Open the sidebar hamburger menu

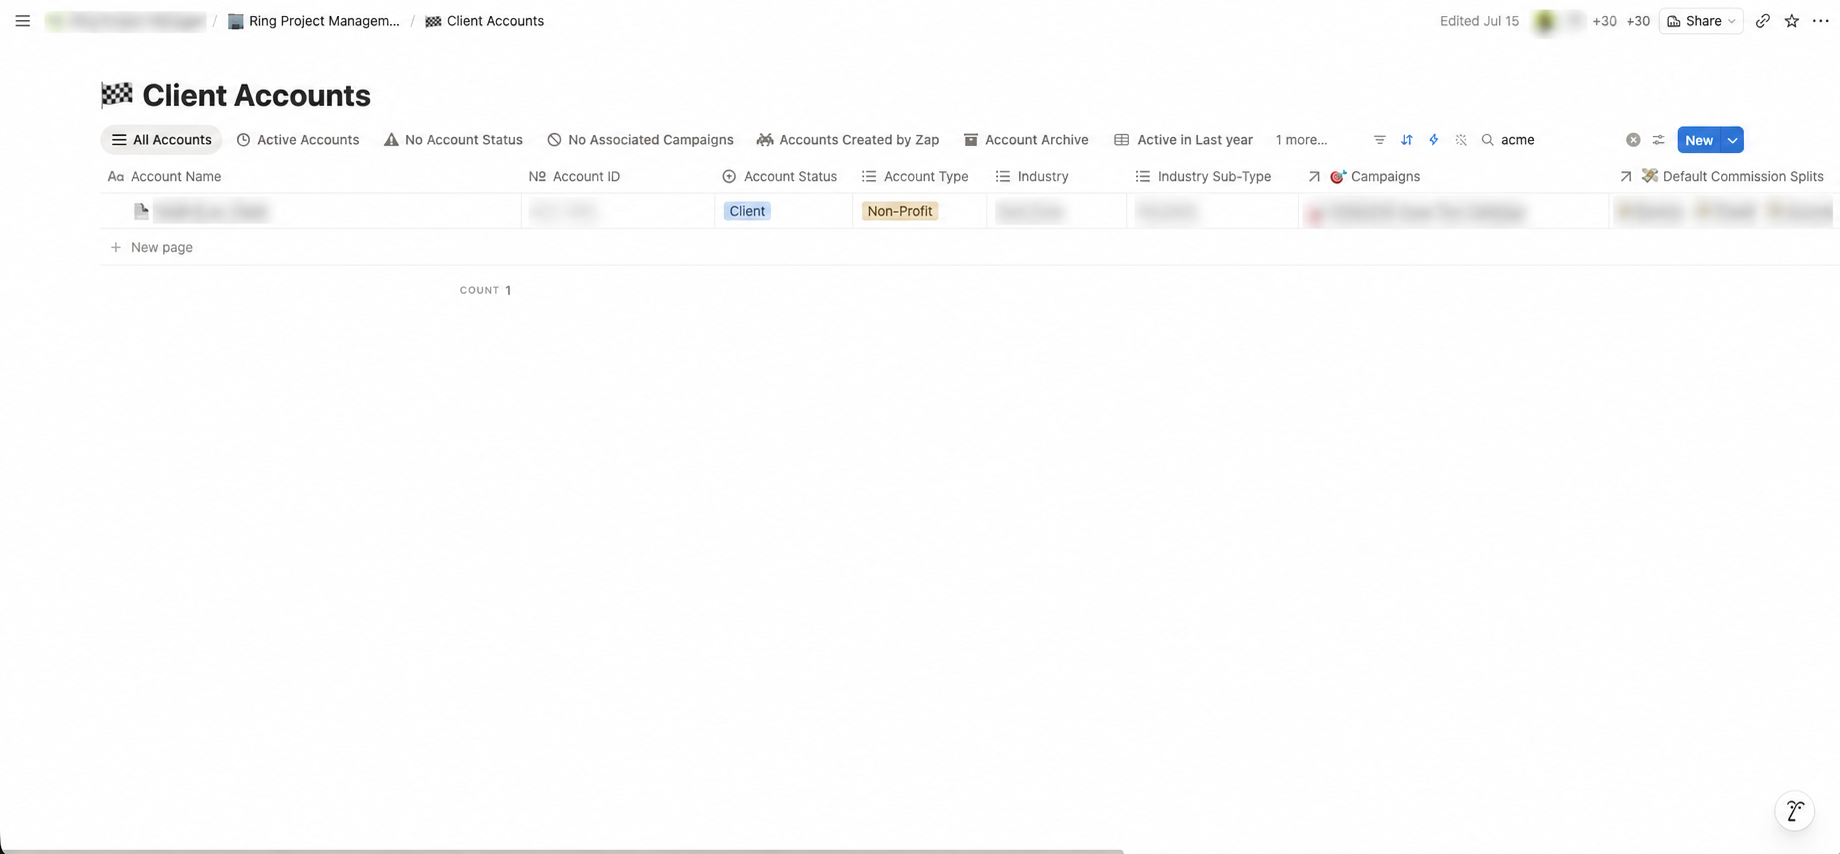(22, 21)
